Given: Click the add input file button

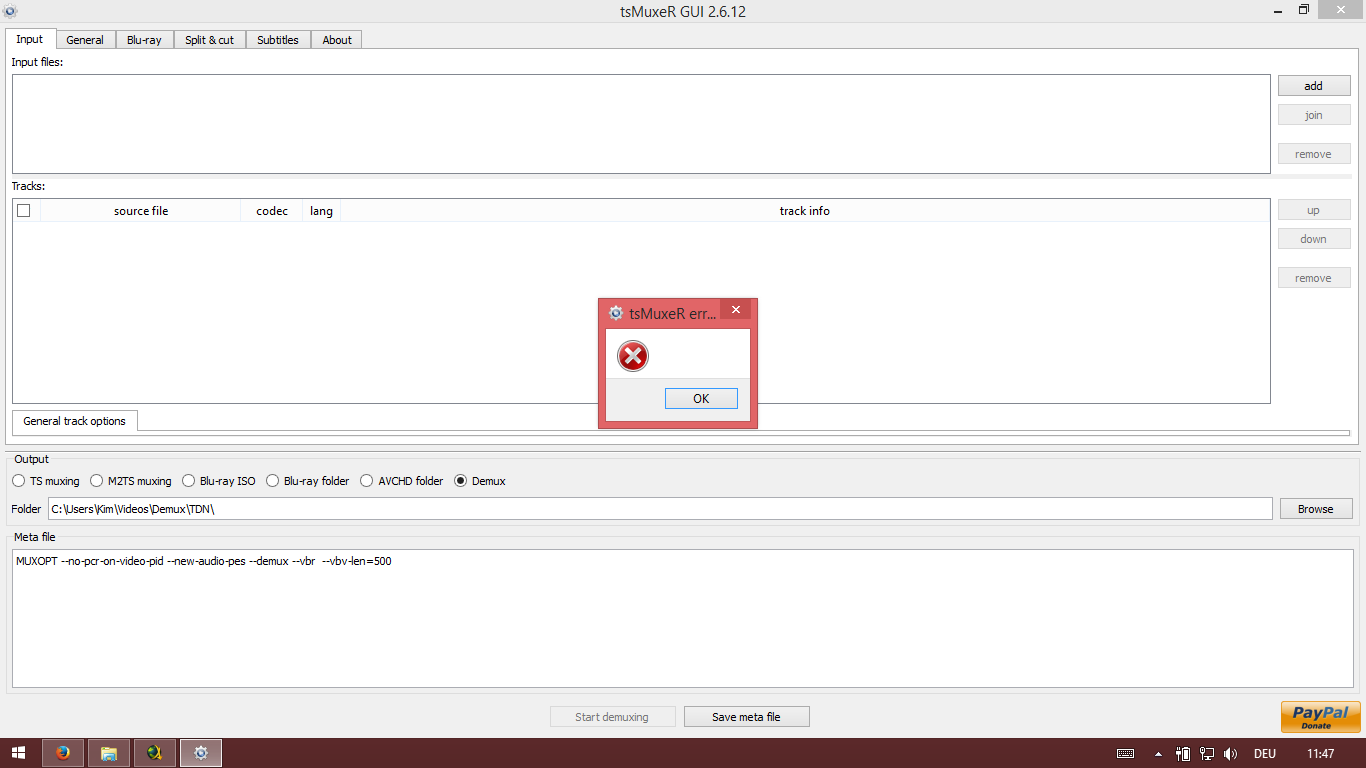Looking at the screenshot, I should (x=1314, y=86).
